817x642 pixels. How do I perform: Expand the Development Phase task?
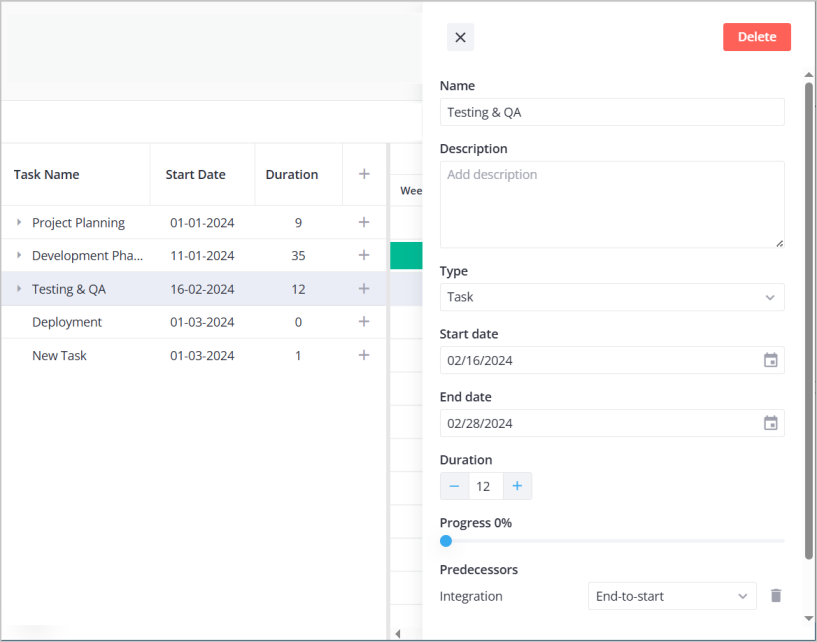point(19,256)
